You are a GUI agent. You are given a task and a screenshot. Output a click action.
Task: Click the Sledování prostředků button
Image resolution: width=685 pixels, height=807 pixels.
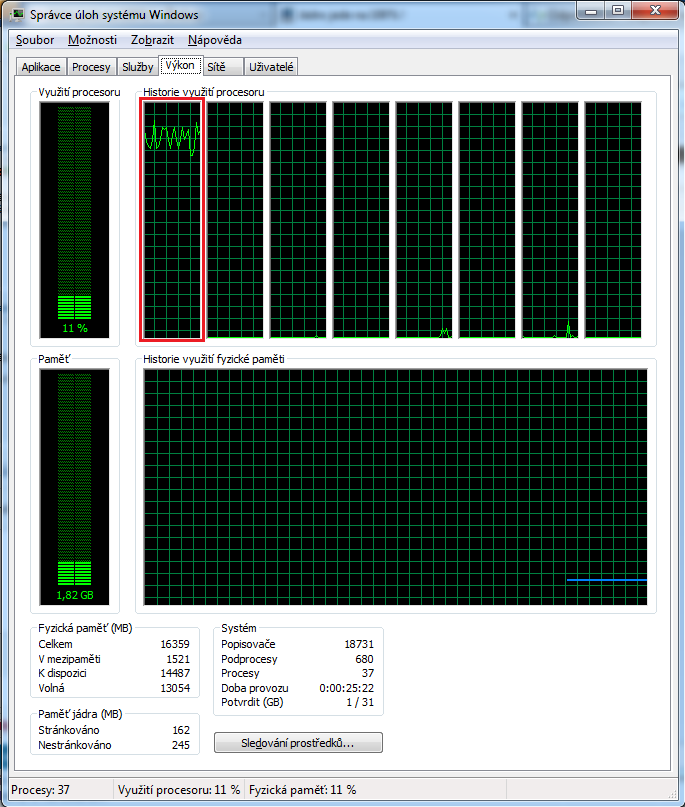point(298,743)
